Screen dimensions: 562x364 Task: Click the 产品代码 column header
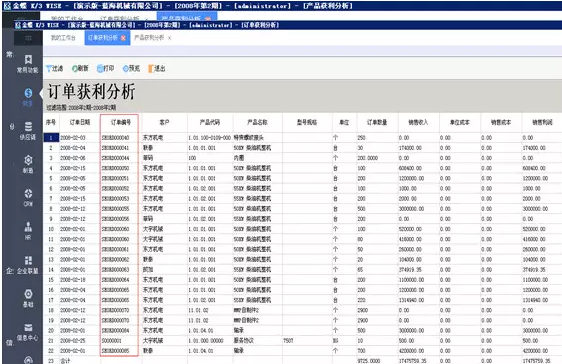point(210,122)
